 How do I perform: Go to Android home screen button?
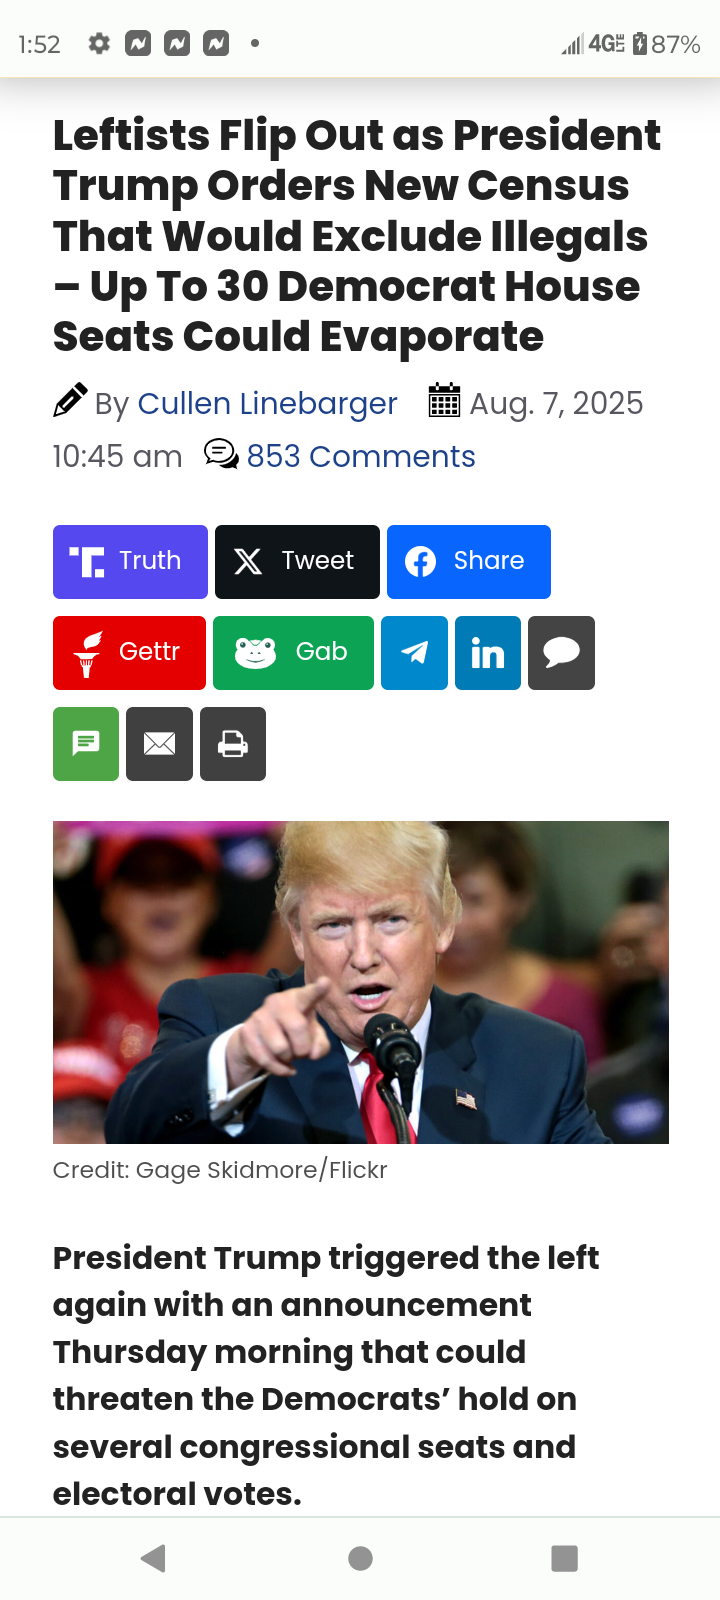point(361,1558)
